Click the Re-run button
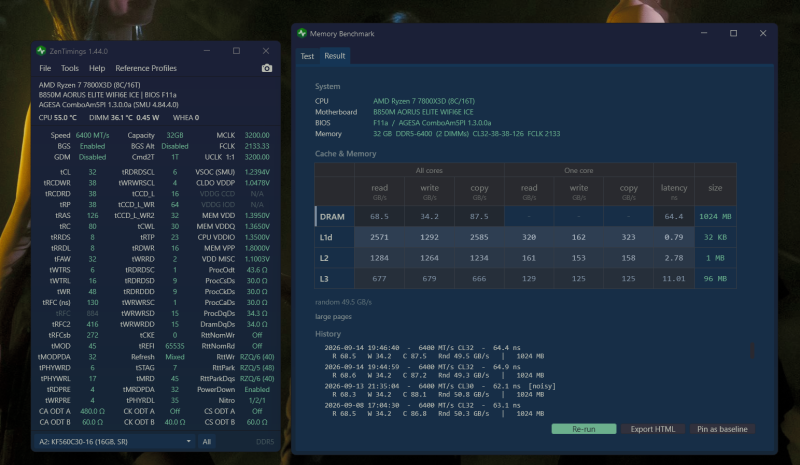The height and width of the screenshot is (465, 800). [584, 429]
